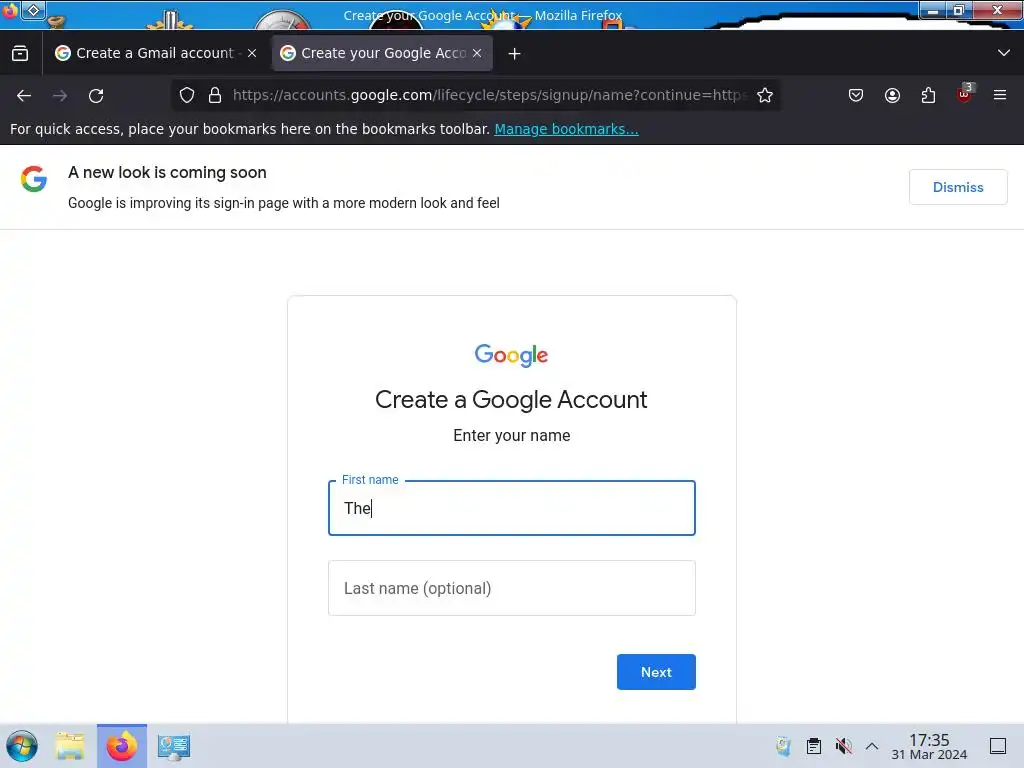The width and height of the screenshot is (1024, 768).
Task: Open Manage bookmarks link
Action: (566, 129)
